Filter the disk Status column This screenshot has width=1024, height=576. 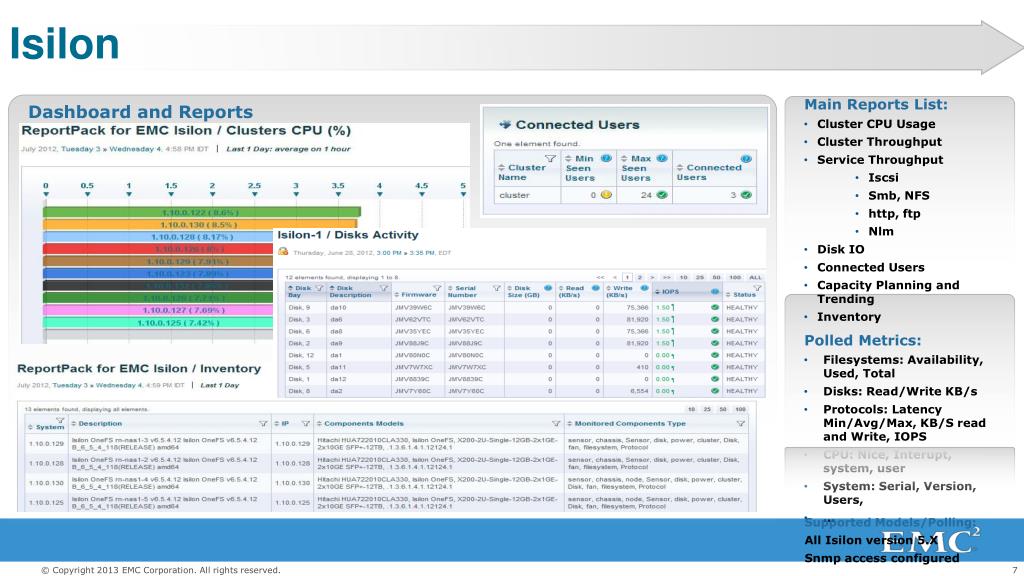coord(757,288)
